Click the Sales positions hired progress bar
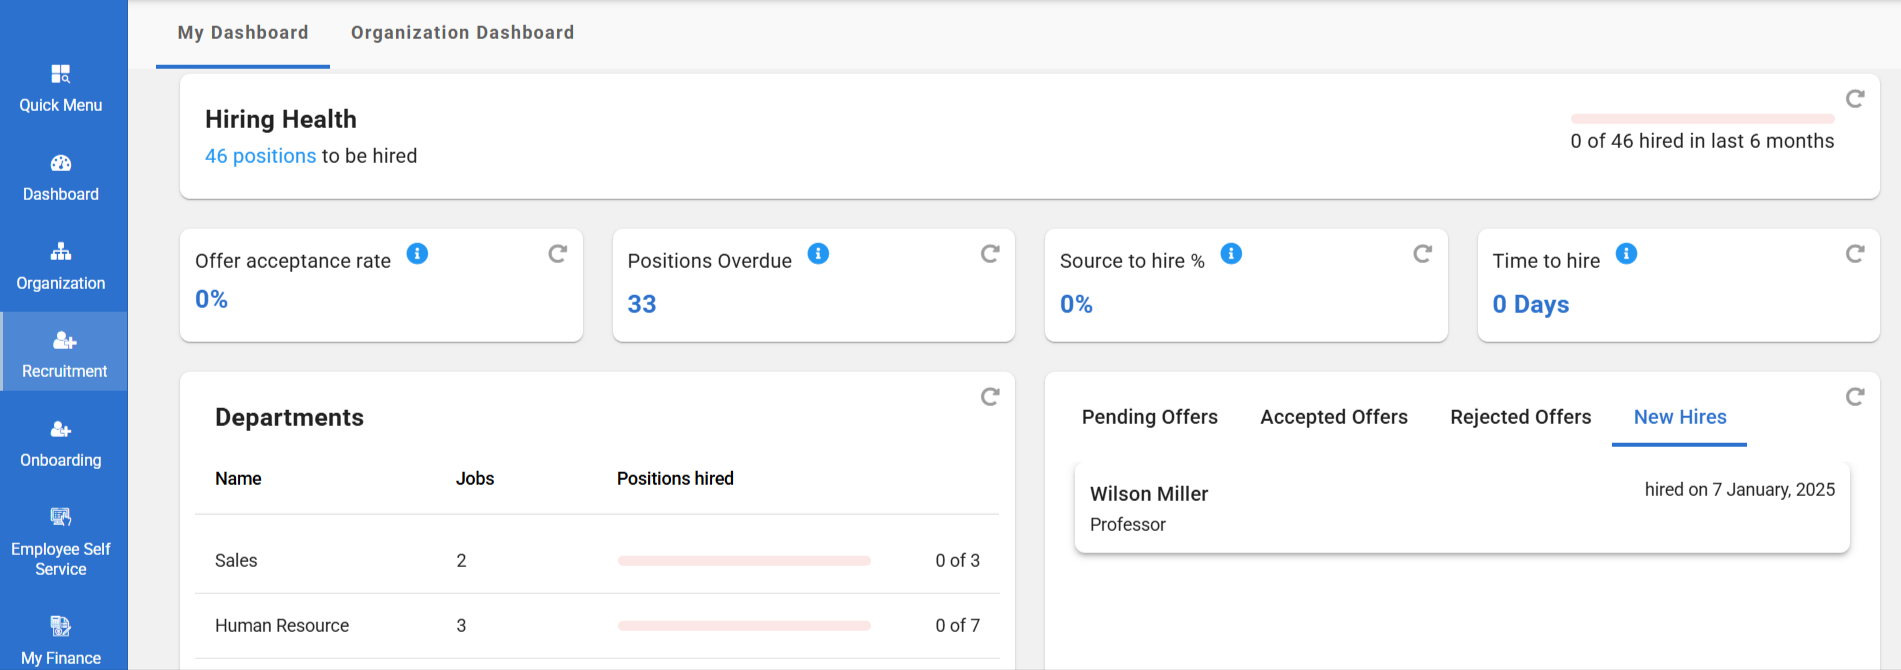The width and height of the screenshot is (1901, 670). pyautogui.click(x=744, y=561)
